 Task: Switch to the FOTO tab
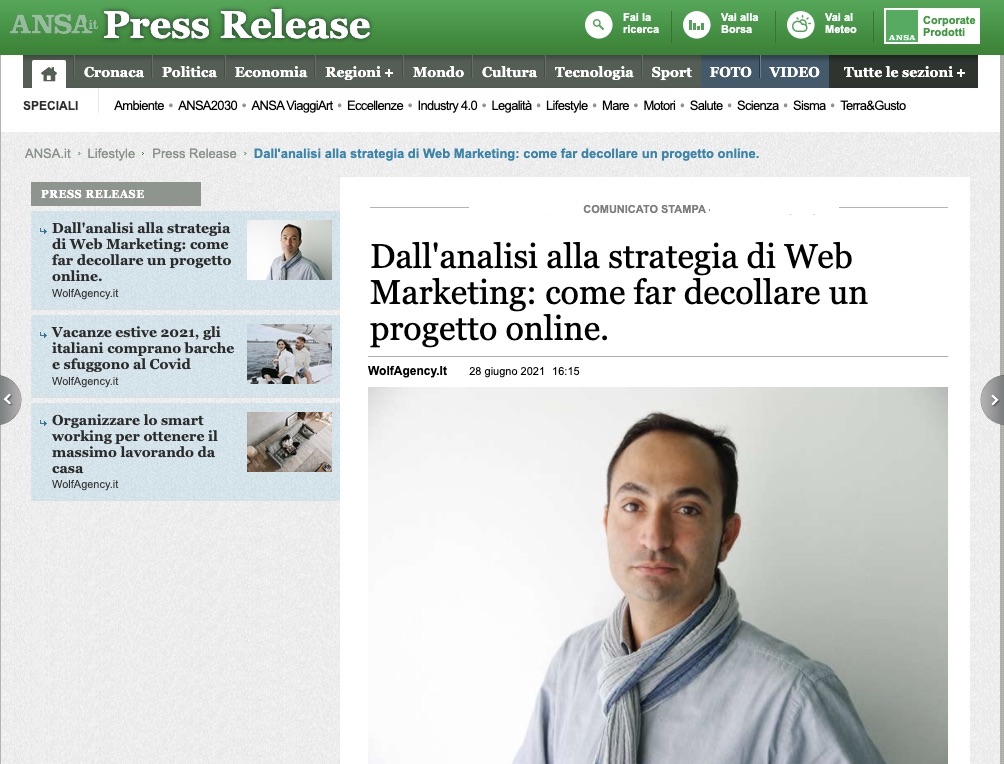pos(730,72)
